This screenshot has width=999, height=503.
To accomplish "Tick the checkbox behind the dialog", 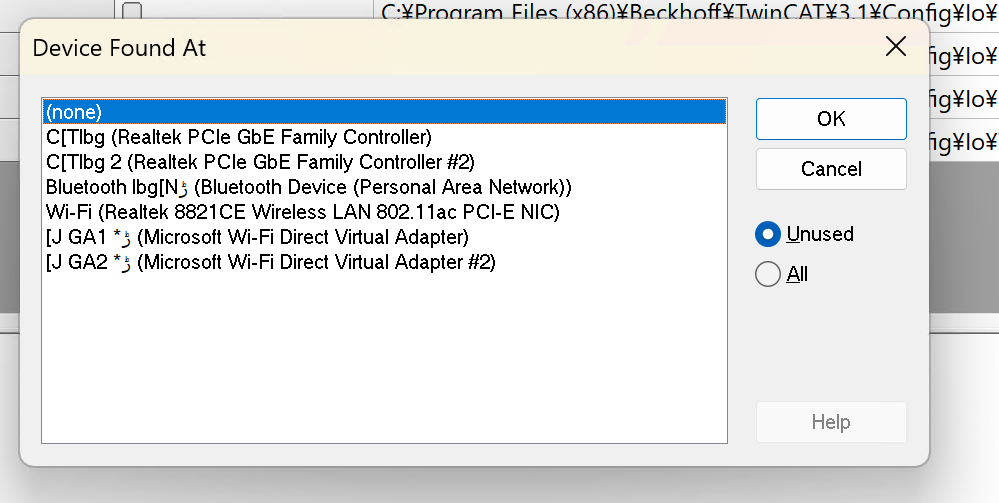I will (x=132, y=12).
